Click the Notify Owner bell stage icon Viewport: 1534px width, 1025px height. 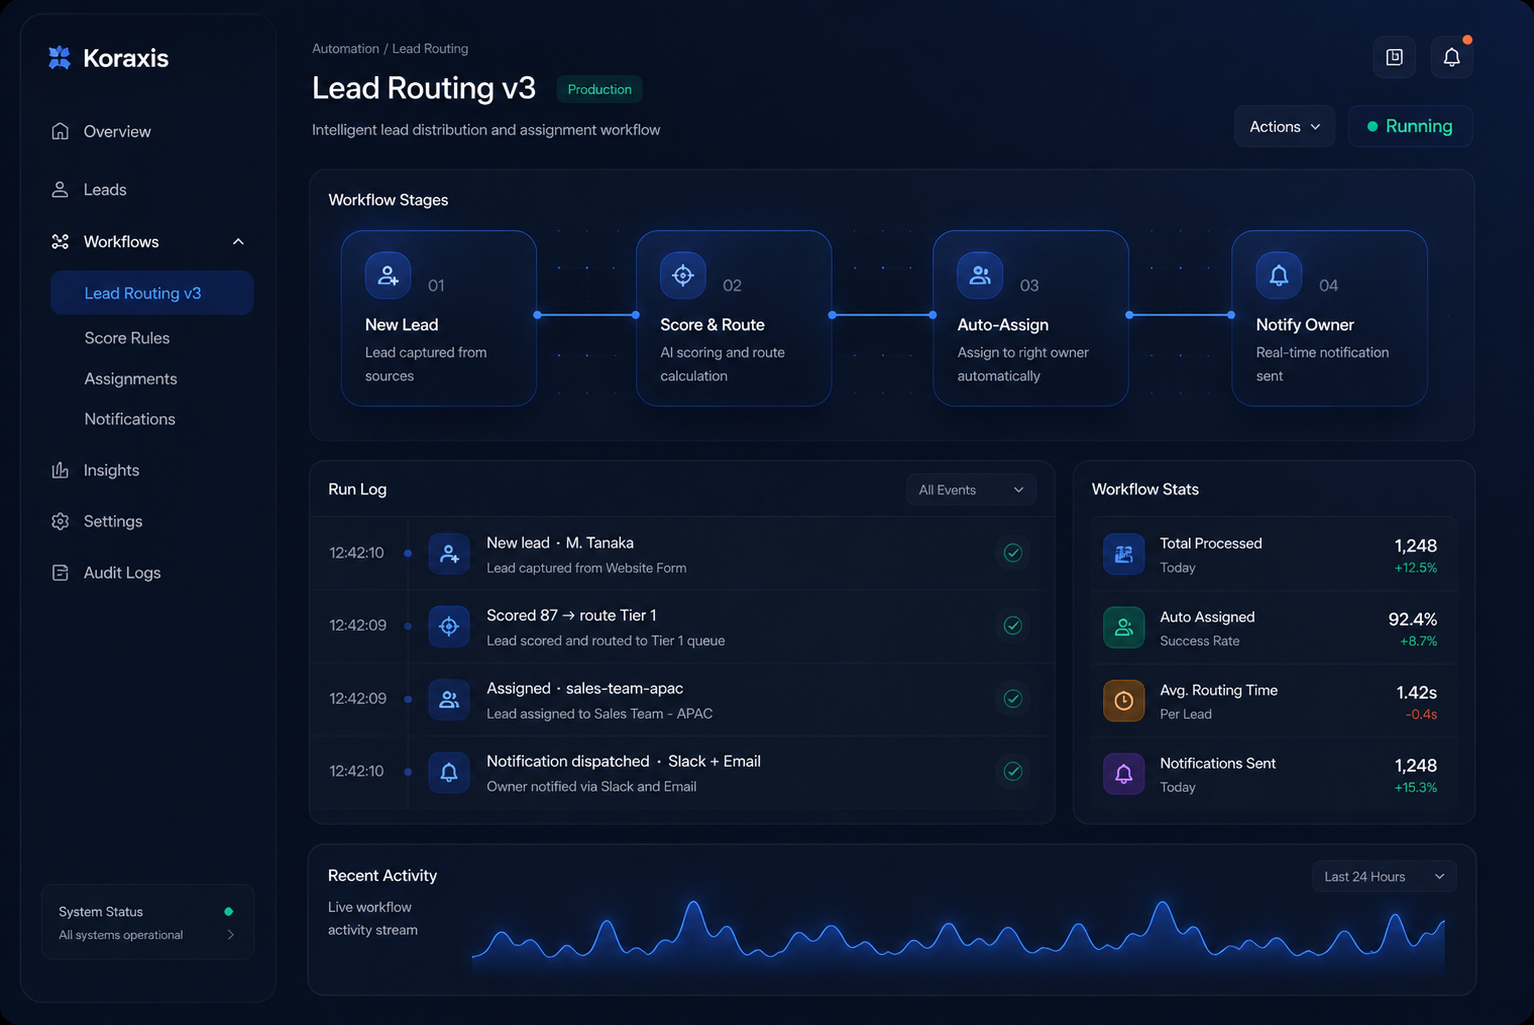[x=1278, y=275]
